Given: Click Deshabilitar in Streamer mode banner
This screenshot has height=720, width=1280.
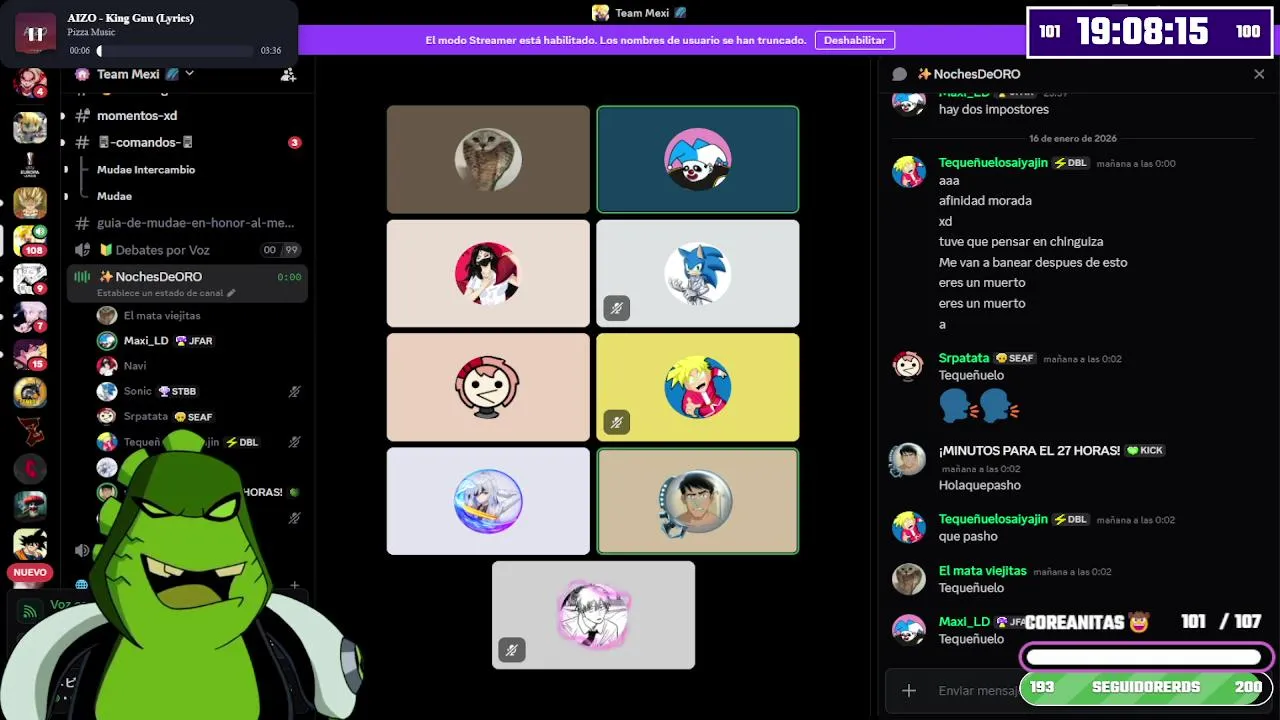Looking at the screenshot, I should 855,40.
